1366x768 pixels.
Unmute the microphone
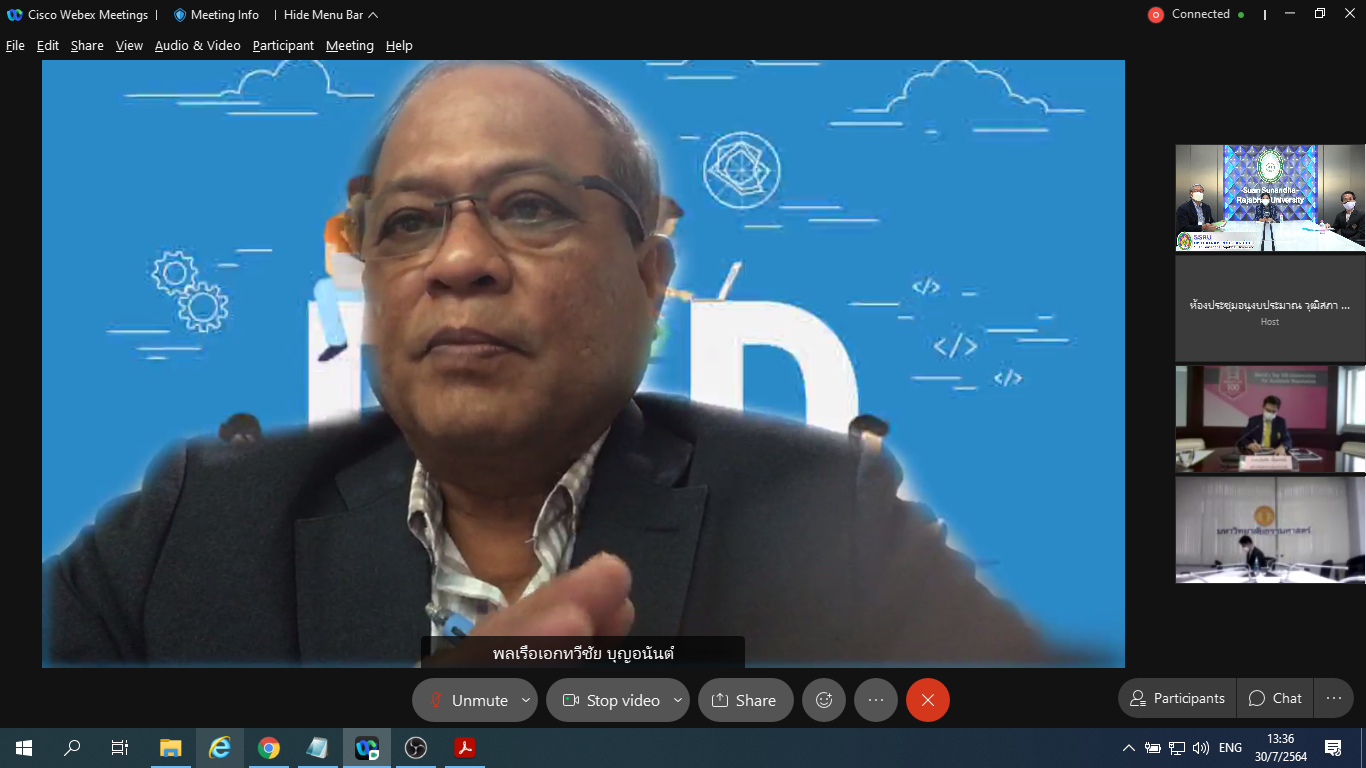(468, 700)
